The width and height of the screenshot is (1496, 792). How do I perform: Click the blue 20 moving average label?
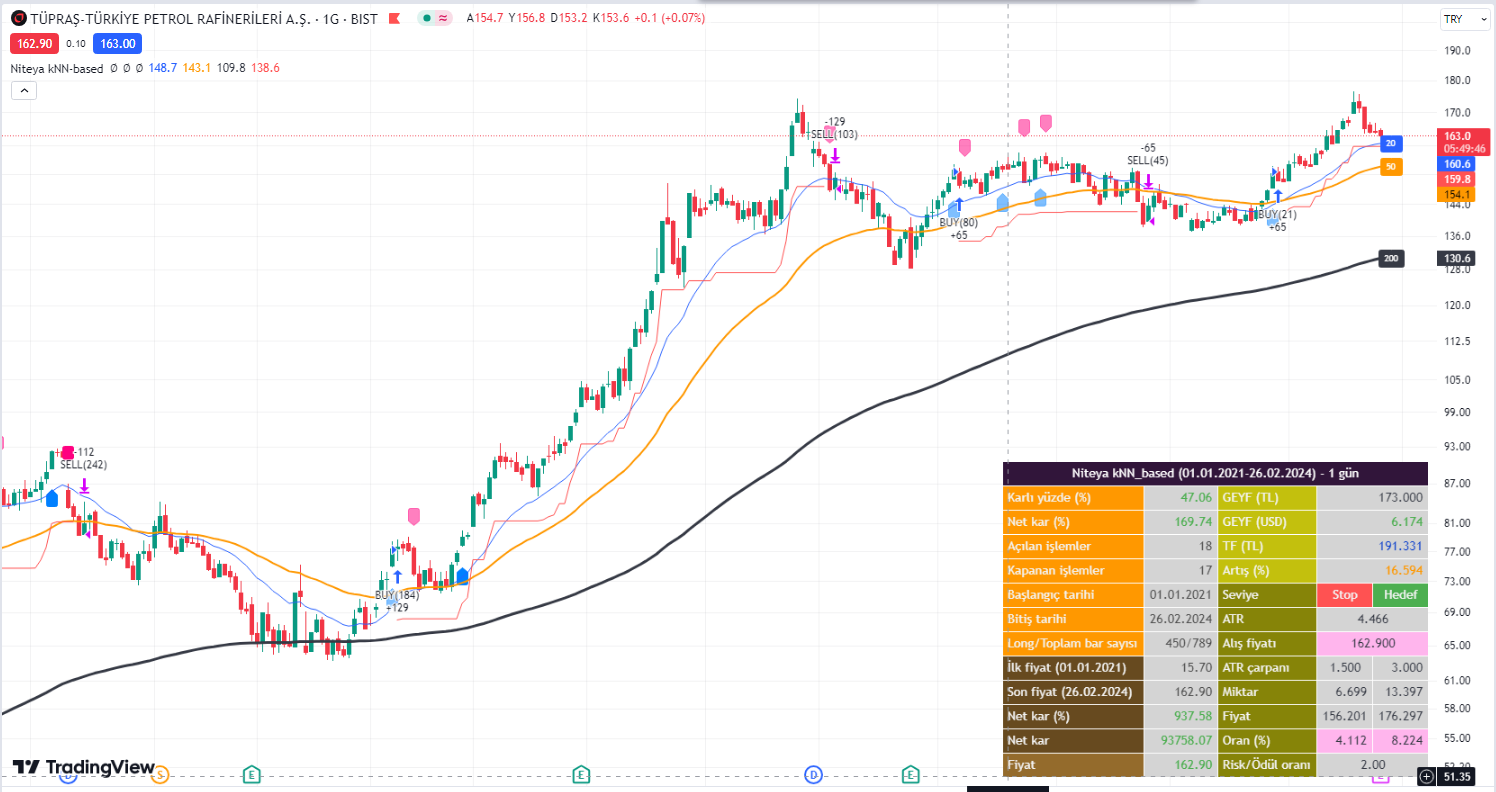point(1390,144)
